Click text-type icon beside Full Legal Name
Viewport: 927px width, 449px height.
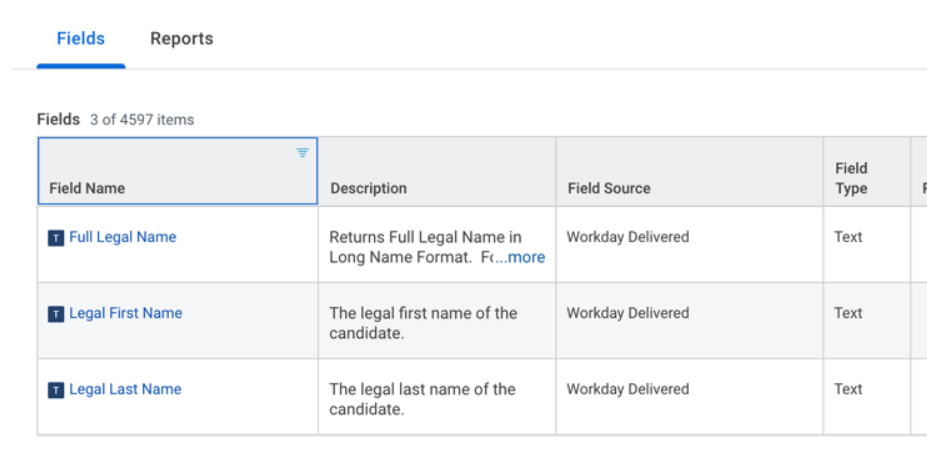[x=56, y=238]
